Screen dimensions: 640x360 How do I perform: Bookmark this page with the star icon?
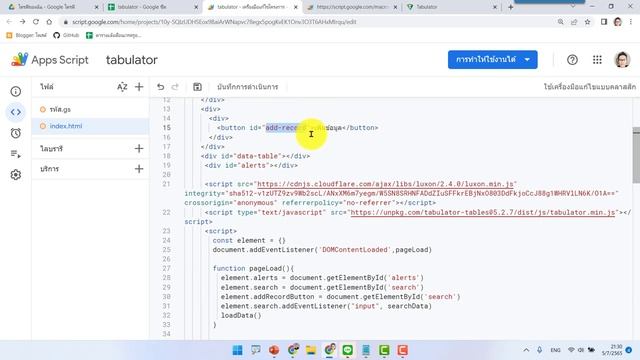coord(587,22)
